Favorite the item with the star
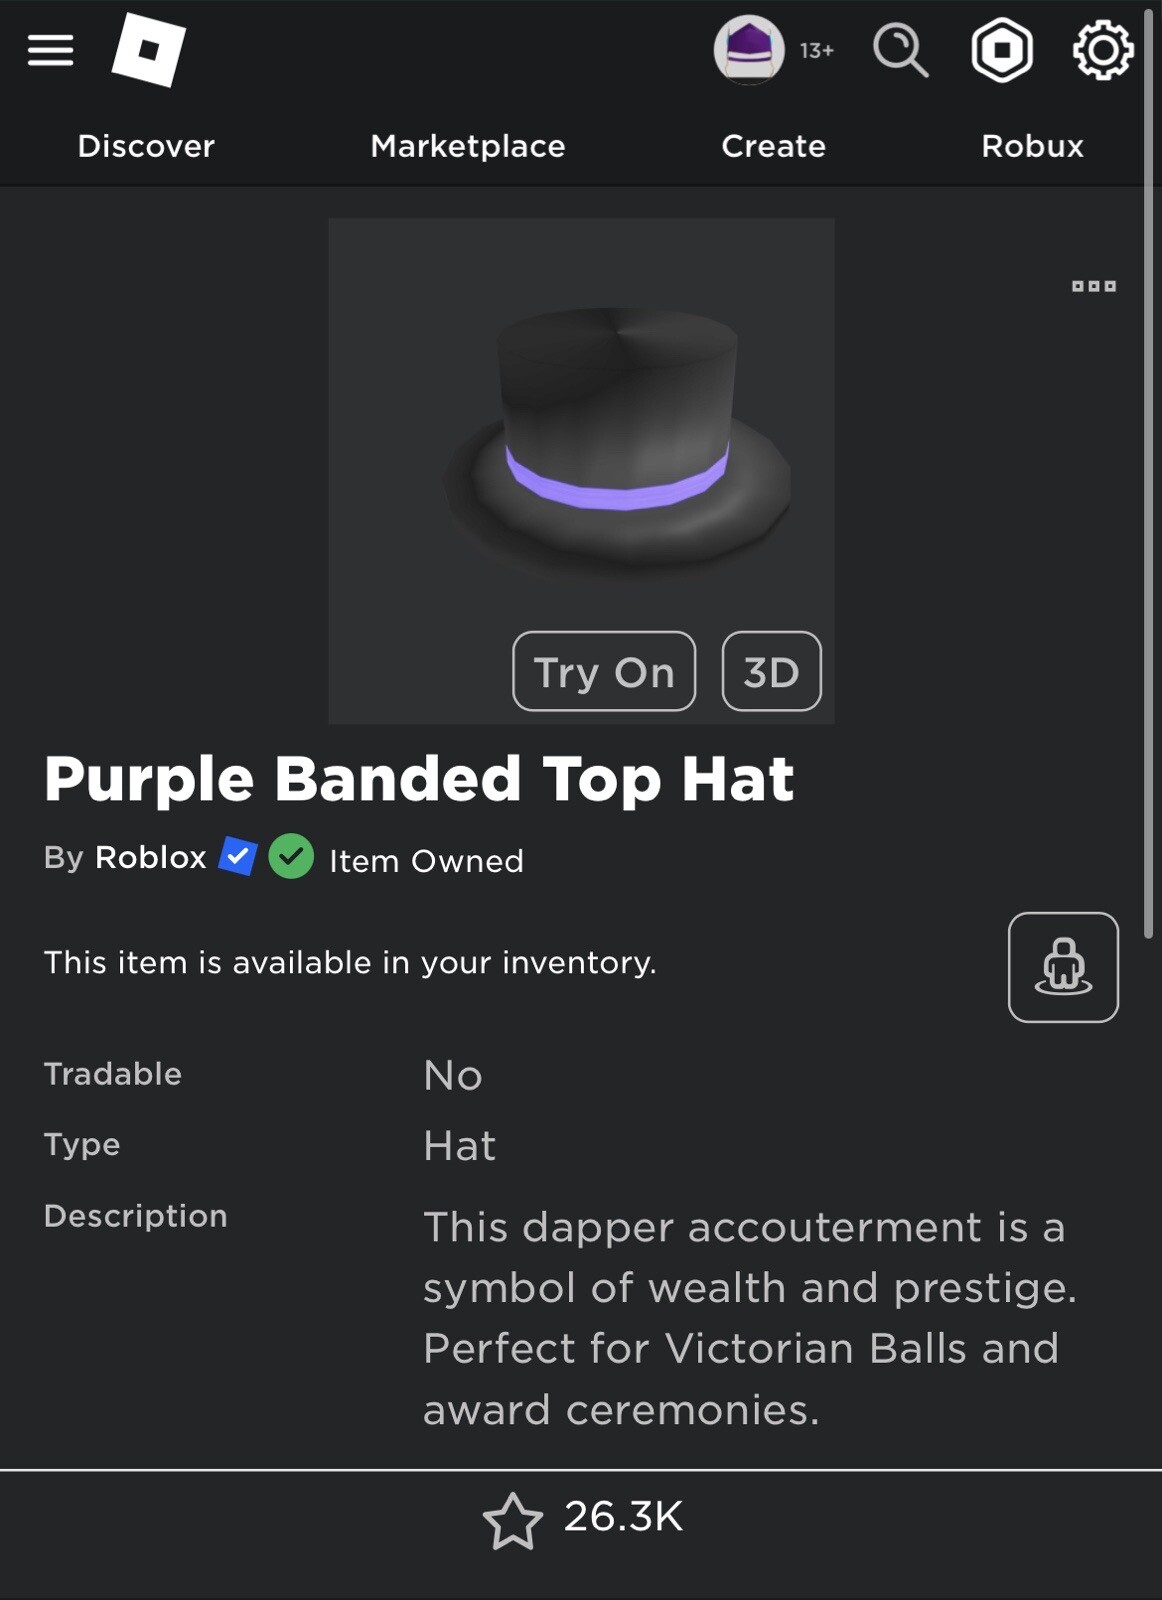 point(512,1521)
